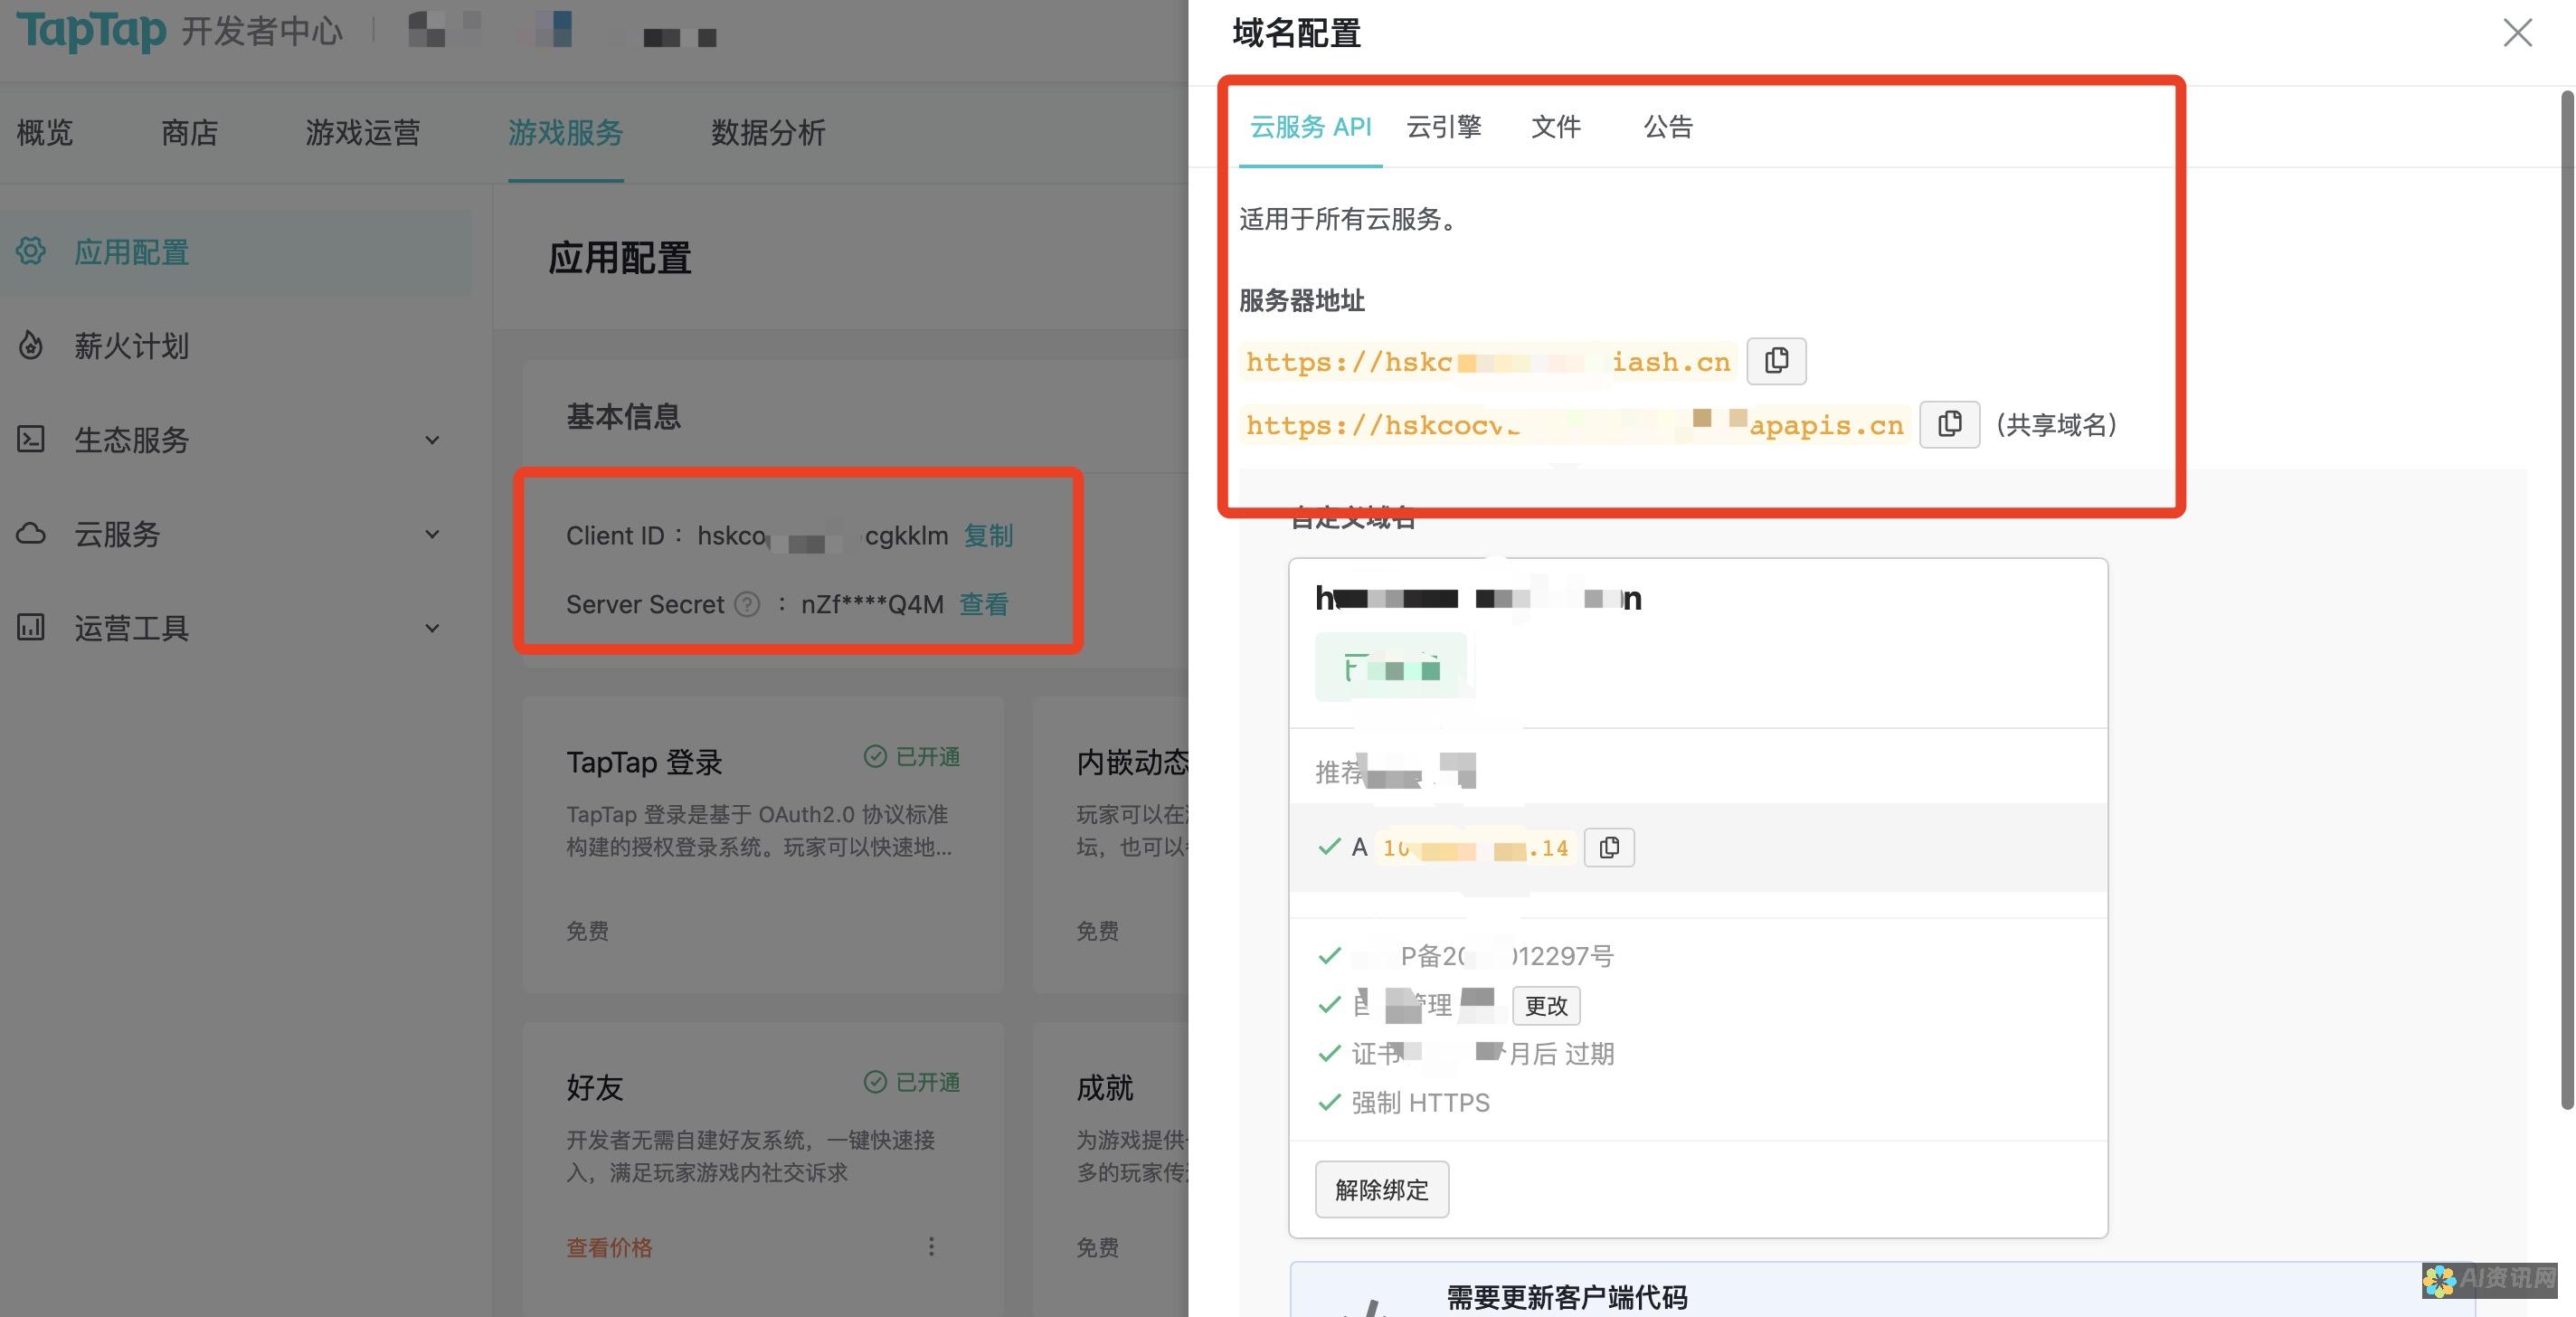Expand the 生态服务 chevron
This screenshot has height=1317, width=2576.
(x=432, y=440)
